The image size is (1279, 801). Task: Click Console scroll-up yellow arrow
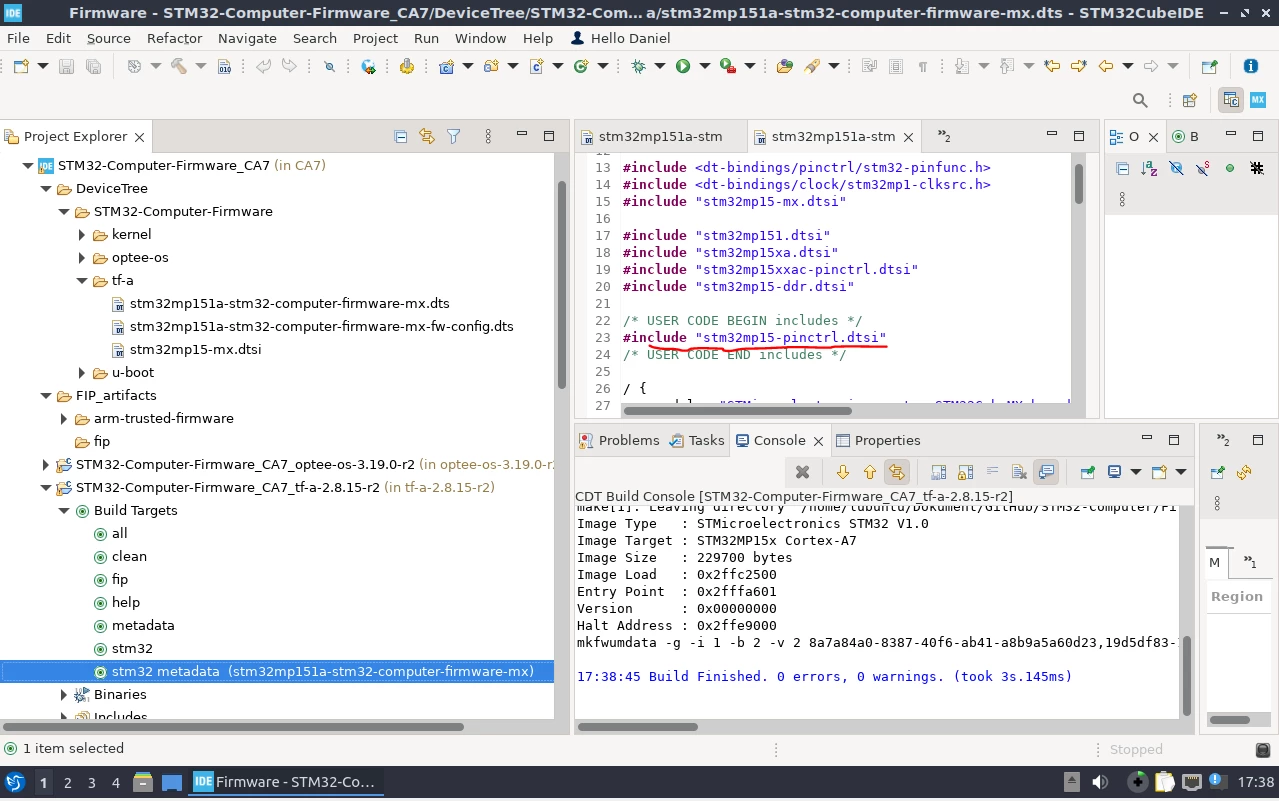[x=869, y=472]
